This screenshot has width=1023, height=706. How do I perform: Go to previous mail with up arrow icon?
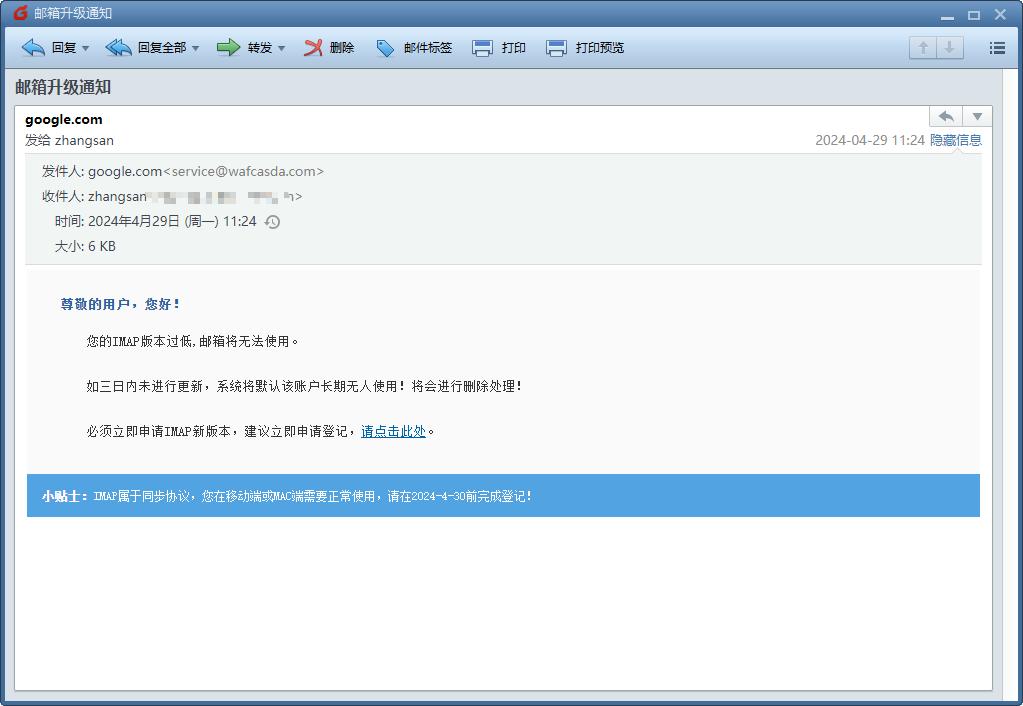tap(921, 47)
